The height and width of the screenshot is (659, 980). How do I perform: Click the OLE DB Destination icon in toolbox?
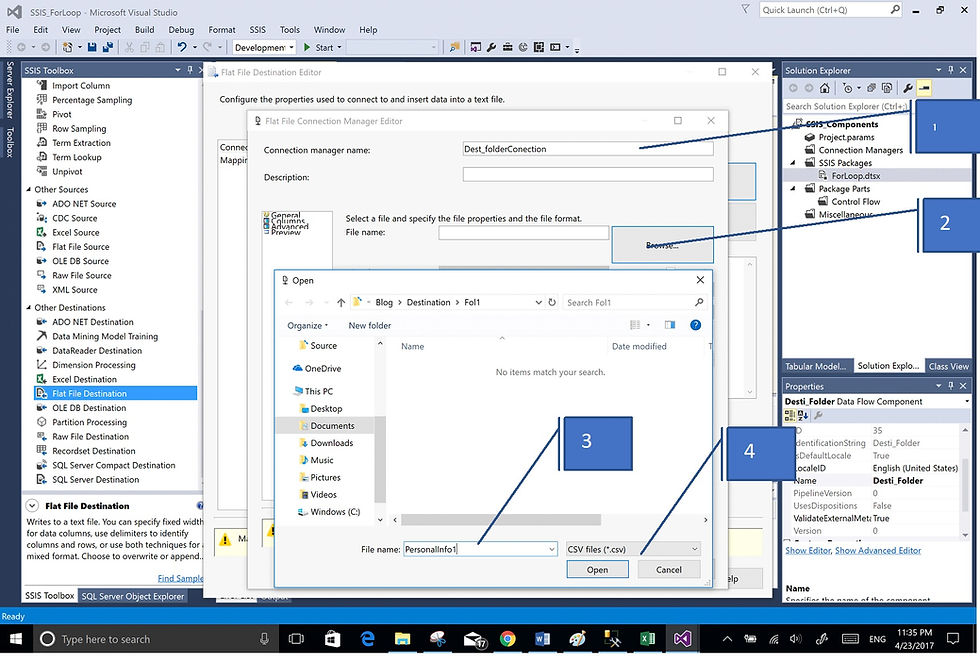pos(42,408)
